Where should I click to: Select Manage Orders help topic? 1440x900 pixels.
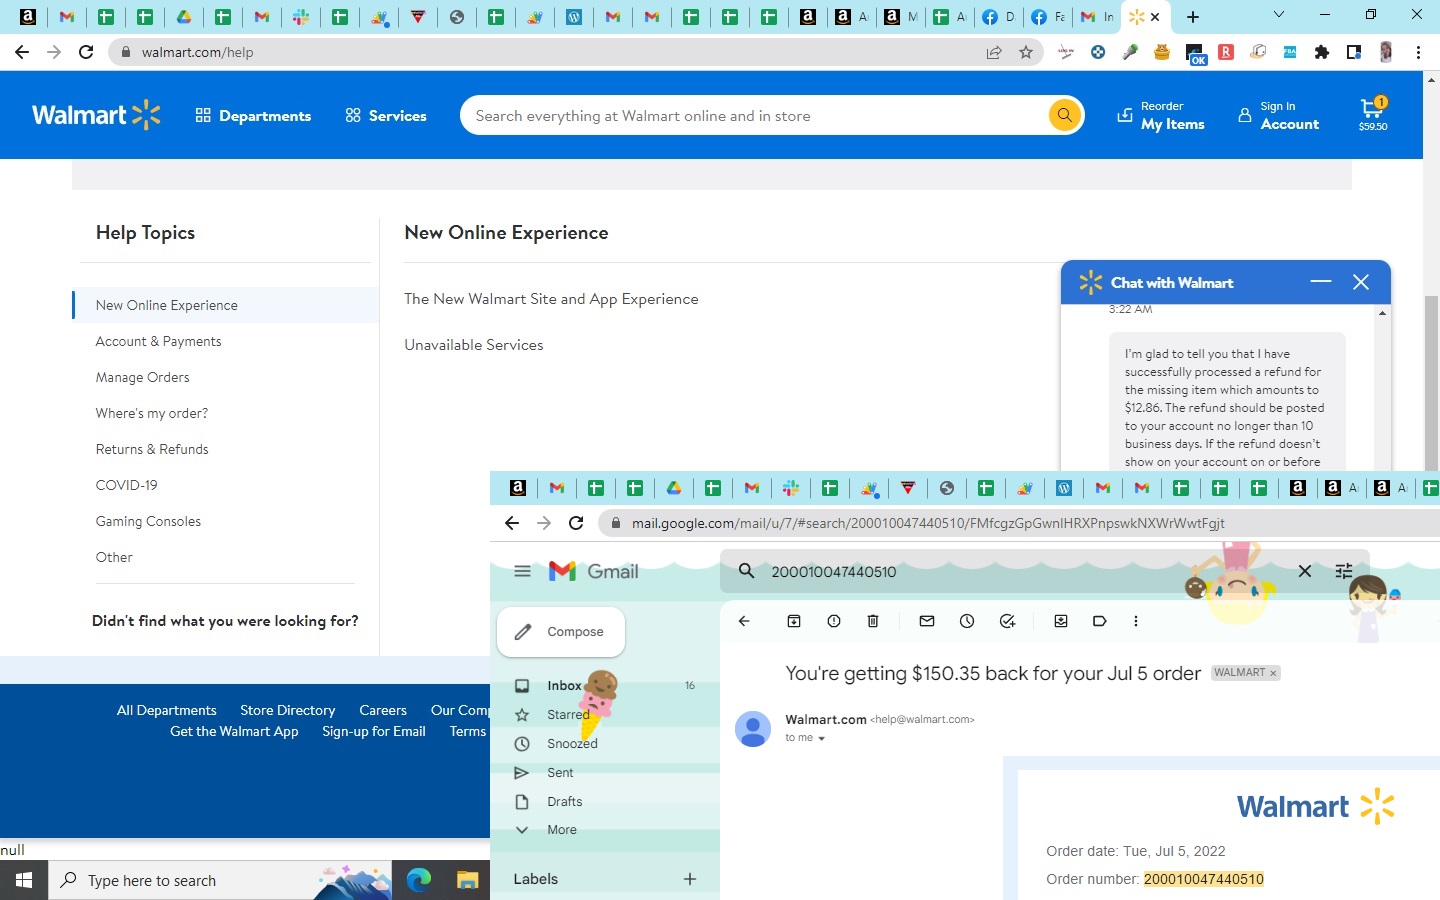[x=142, y=377]
